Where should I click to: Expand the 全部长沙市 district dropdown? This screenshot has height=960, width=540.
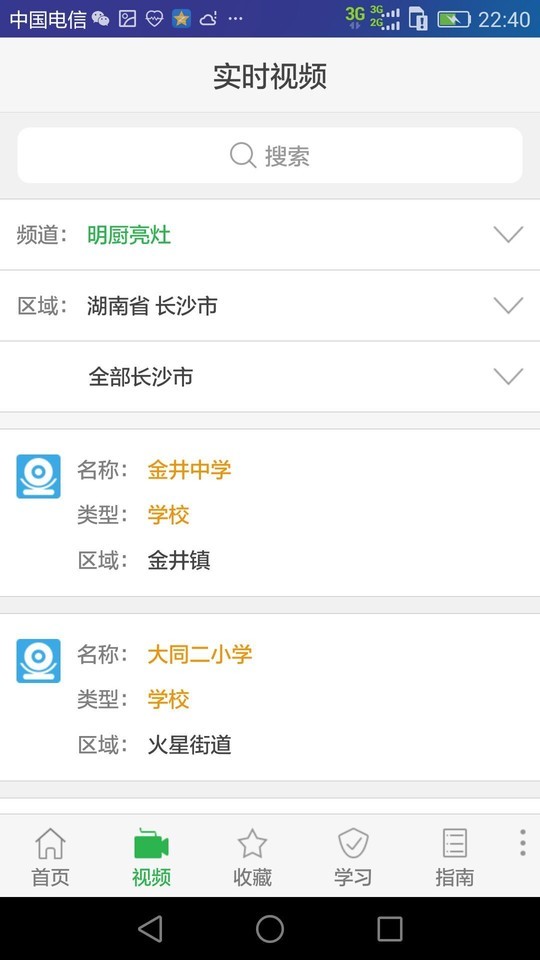pyautogui.click(x=270, y=377)
